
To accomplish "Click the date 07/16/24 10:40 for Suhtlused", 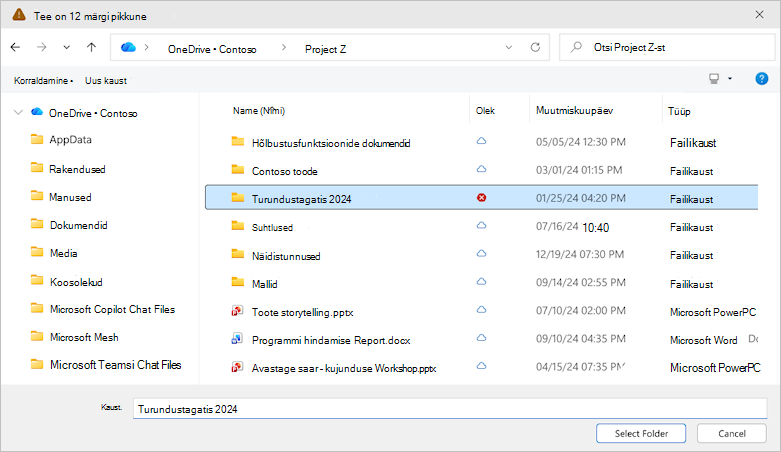I will (572, 227).
